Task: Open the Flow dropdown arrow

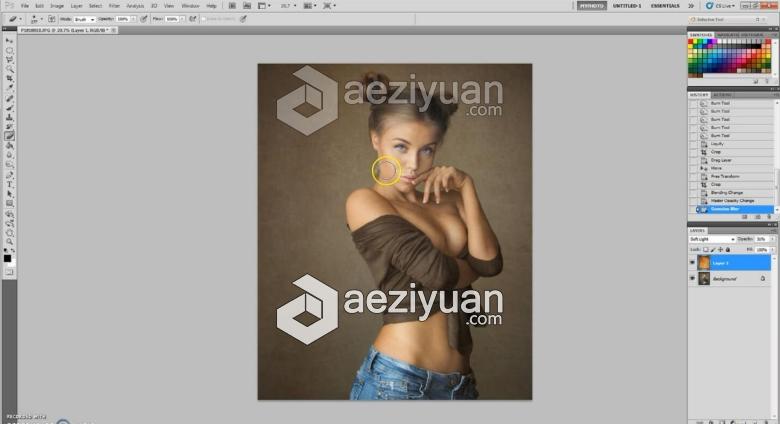Action: coord(182,19)
